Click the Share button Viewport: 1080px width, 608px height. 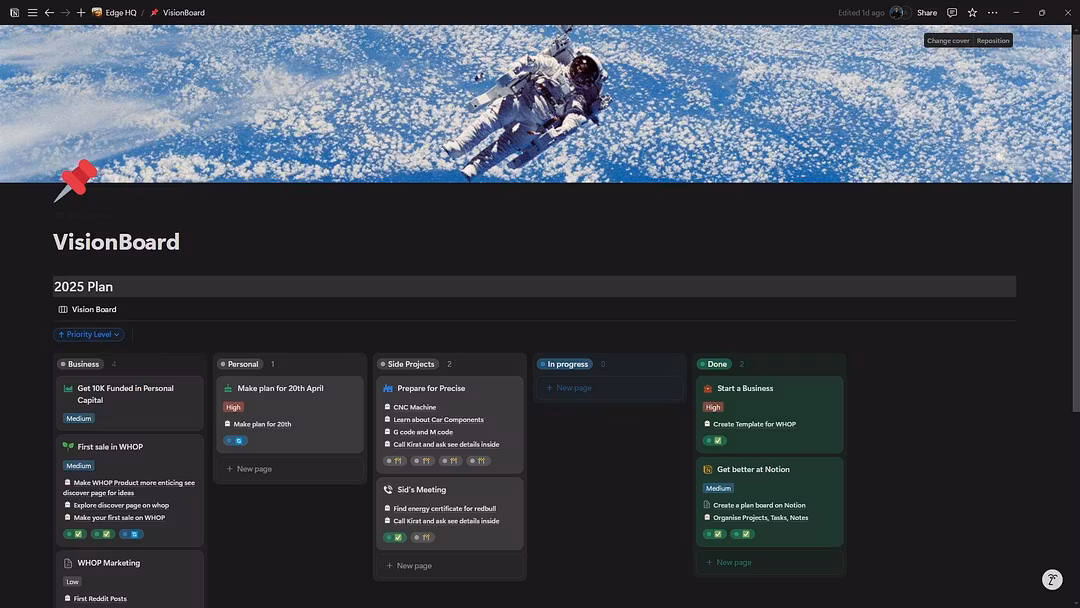[x=927, y=13]
